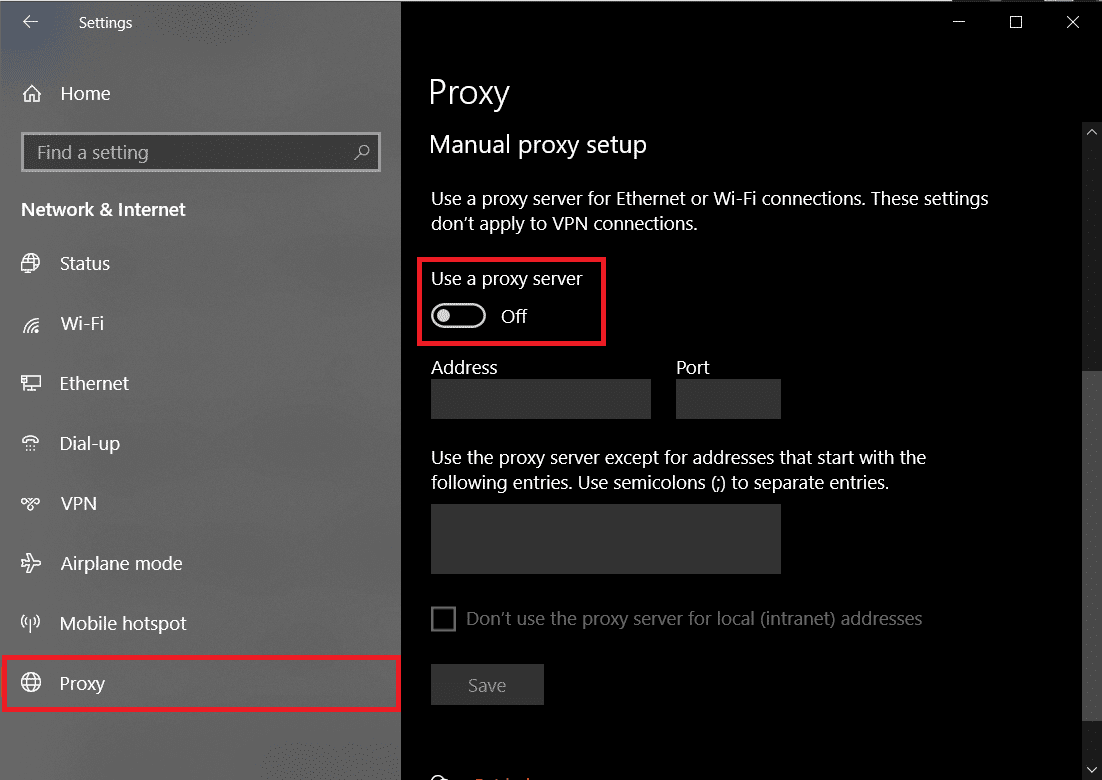
Task: Select Network & Internet section heading
Action: click(x=103, y=209)
